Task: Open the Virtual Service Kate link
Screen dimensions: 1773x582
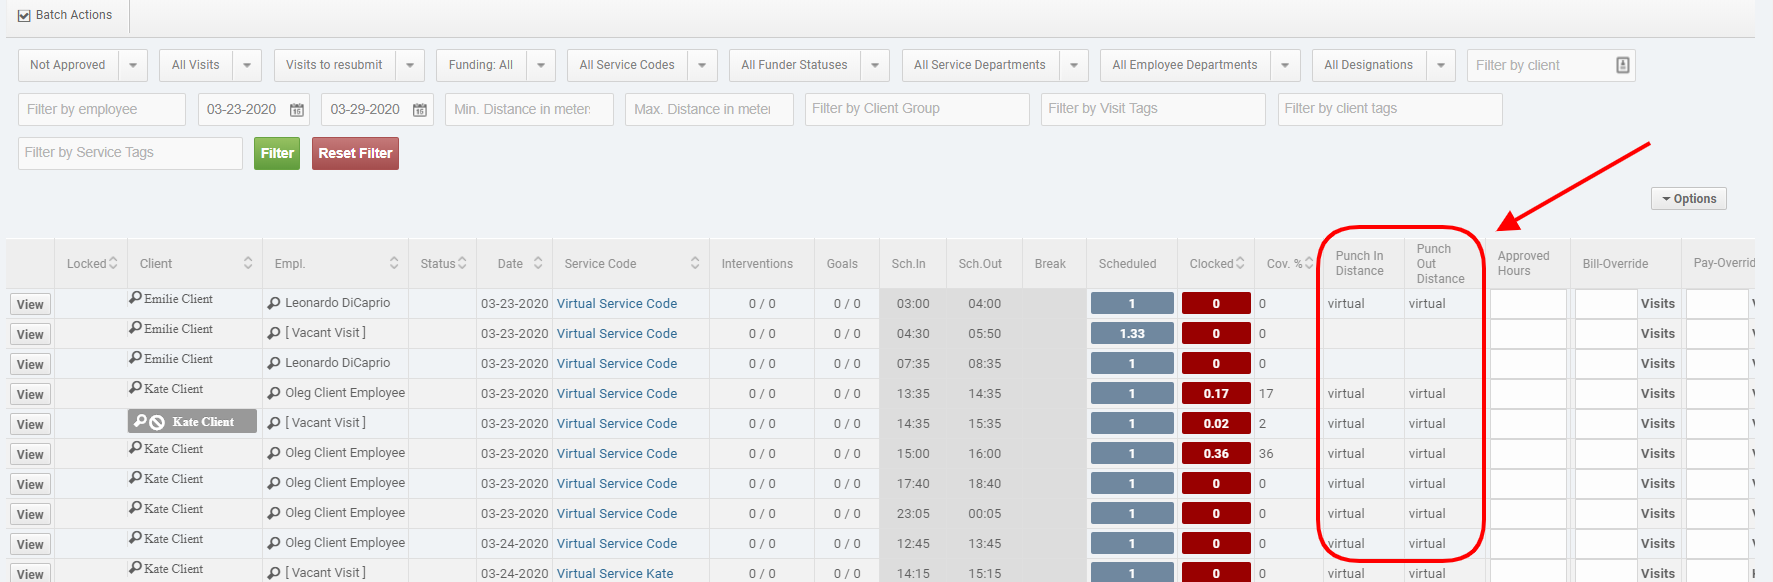Action: point(615,573)
